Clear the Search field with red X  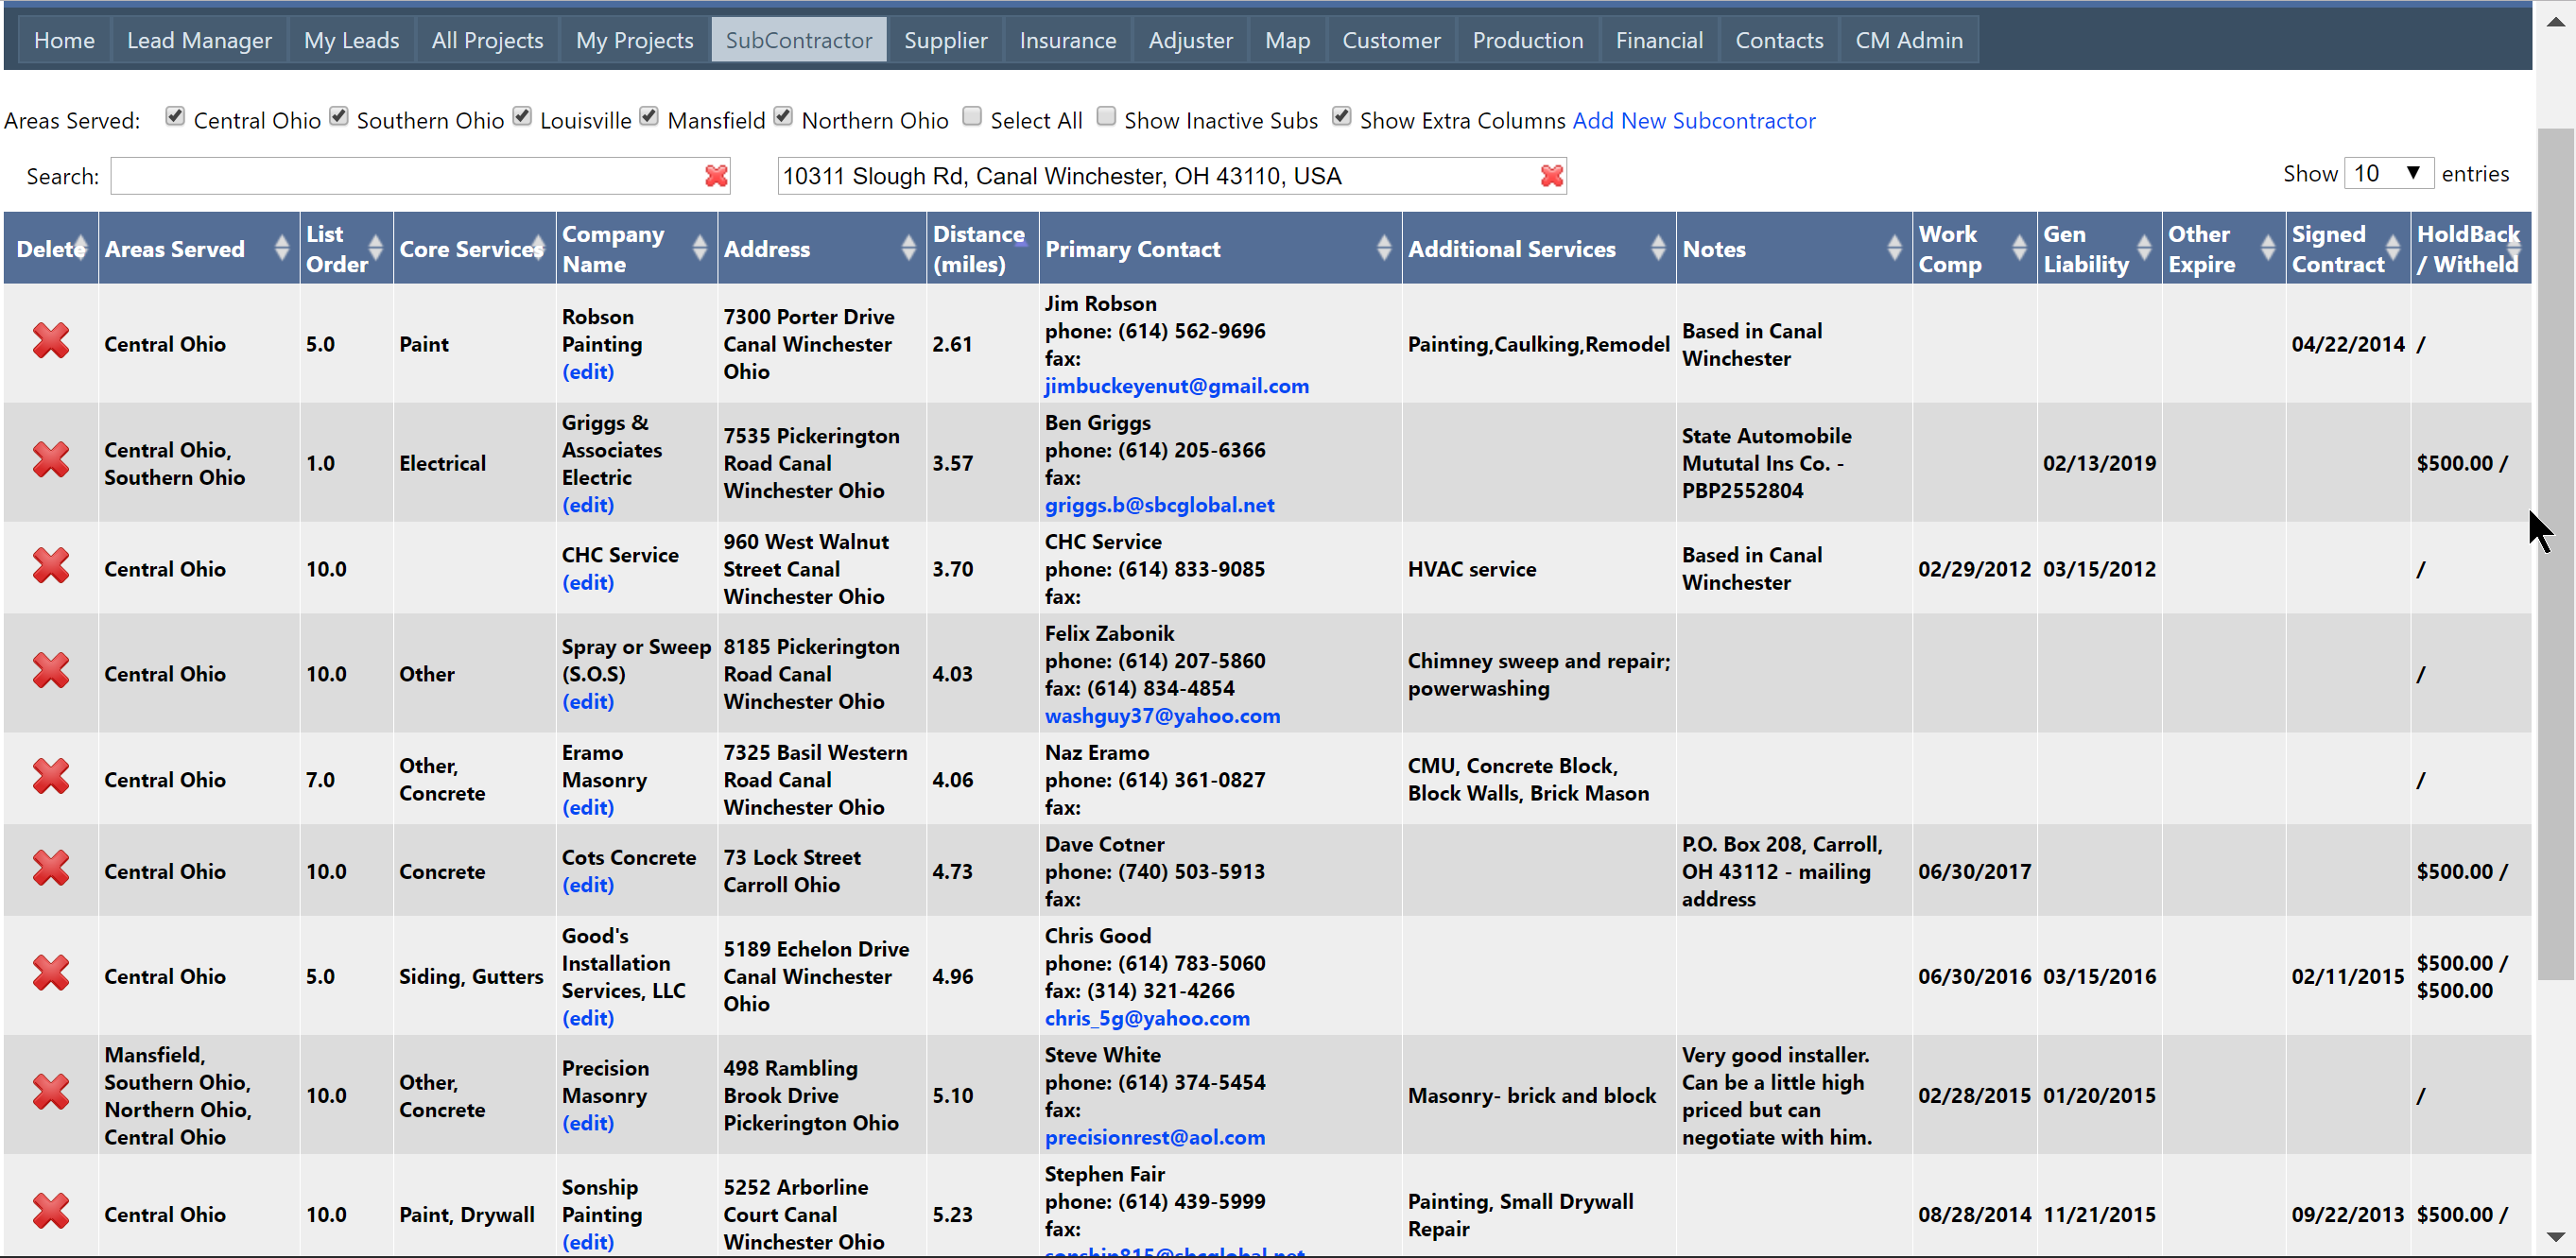(x=716, y=176)
